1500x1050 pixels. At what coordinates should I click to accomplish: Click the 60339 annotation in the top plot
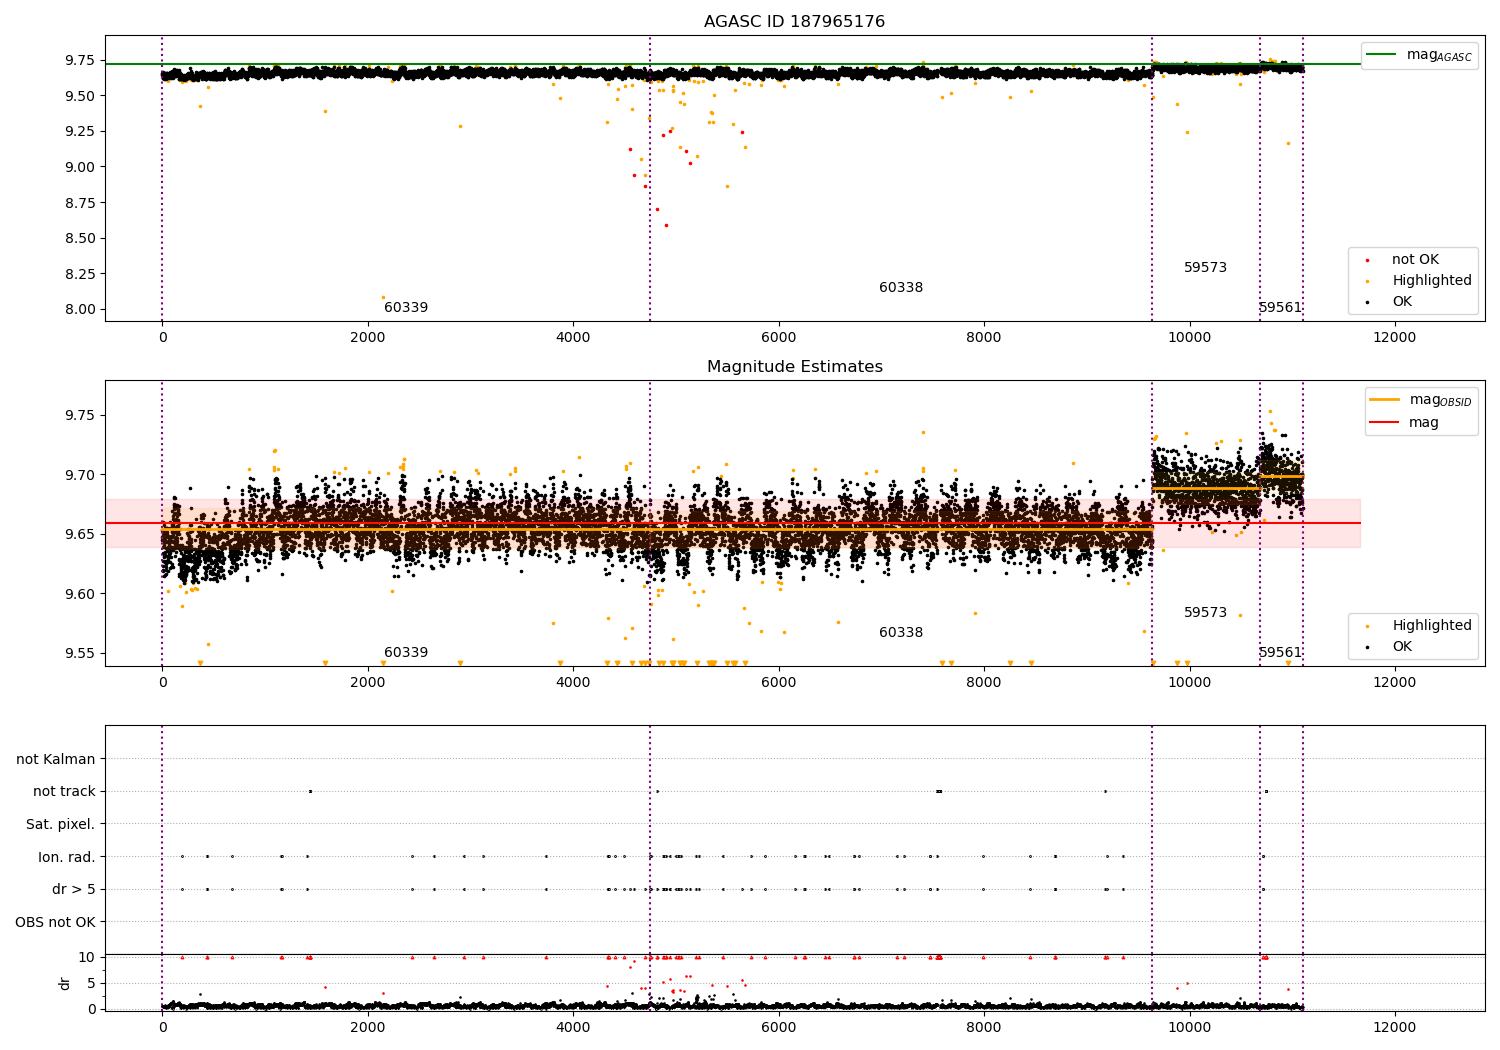point(406,308)
